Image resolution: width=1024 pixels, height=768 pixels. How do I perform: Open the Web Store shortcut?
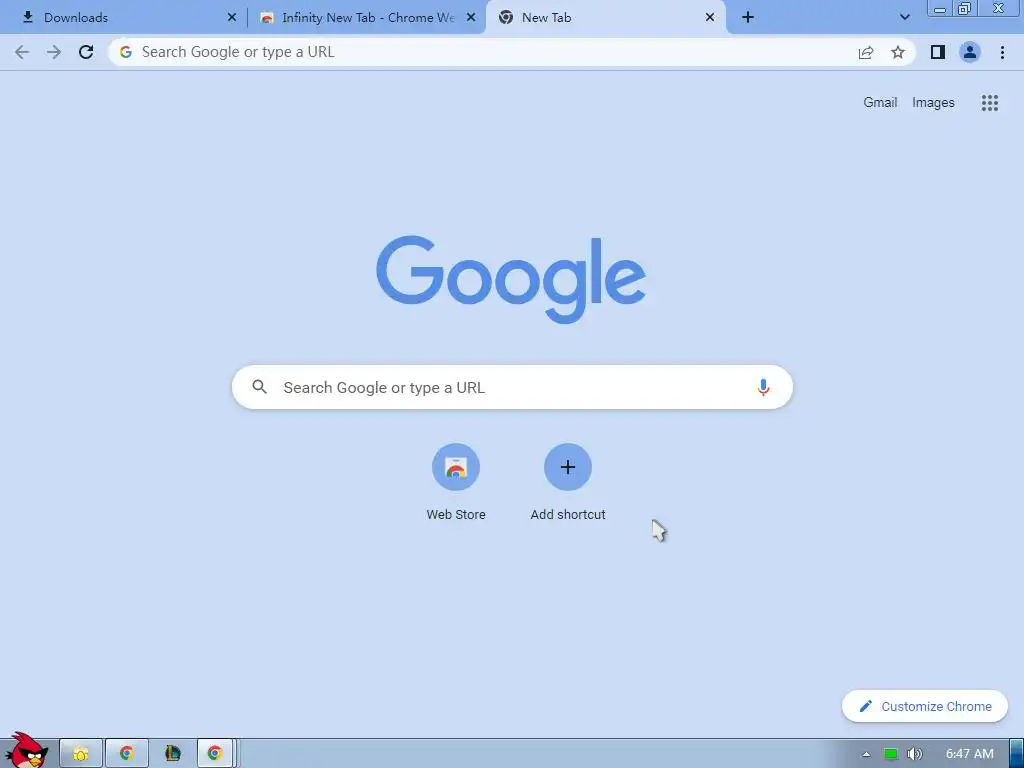click(456, 482)
